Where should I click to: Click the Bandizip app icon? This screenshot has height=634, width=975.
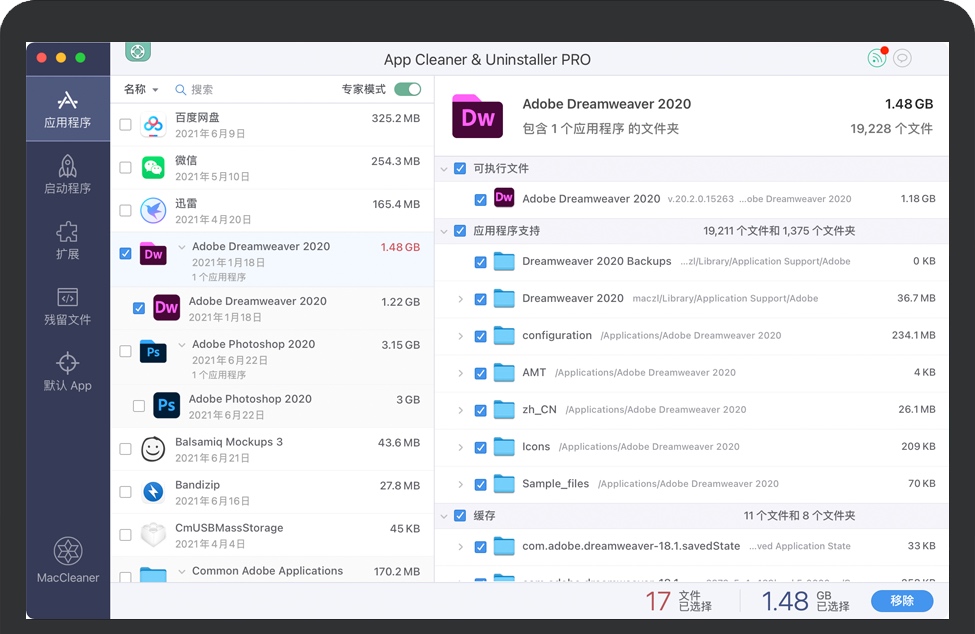pyautogui.click(x=153, y=492)
